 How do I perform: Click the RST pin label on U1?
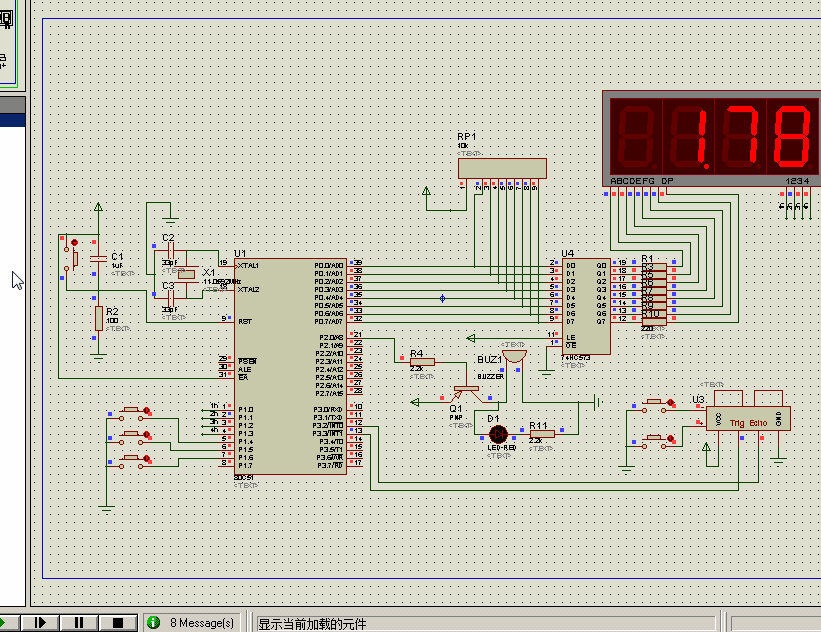[245, 321]
